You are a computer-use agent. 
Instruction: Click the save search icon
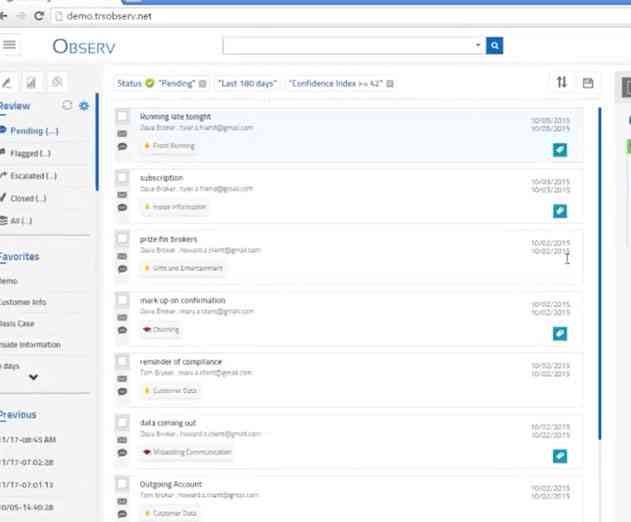tap(588, 83)
